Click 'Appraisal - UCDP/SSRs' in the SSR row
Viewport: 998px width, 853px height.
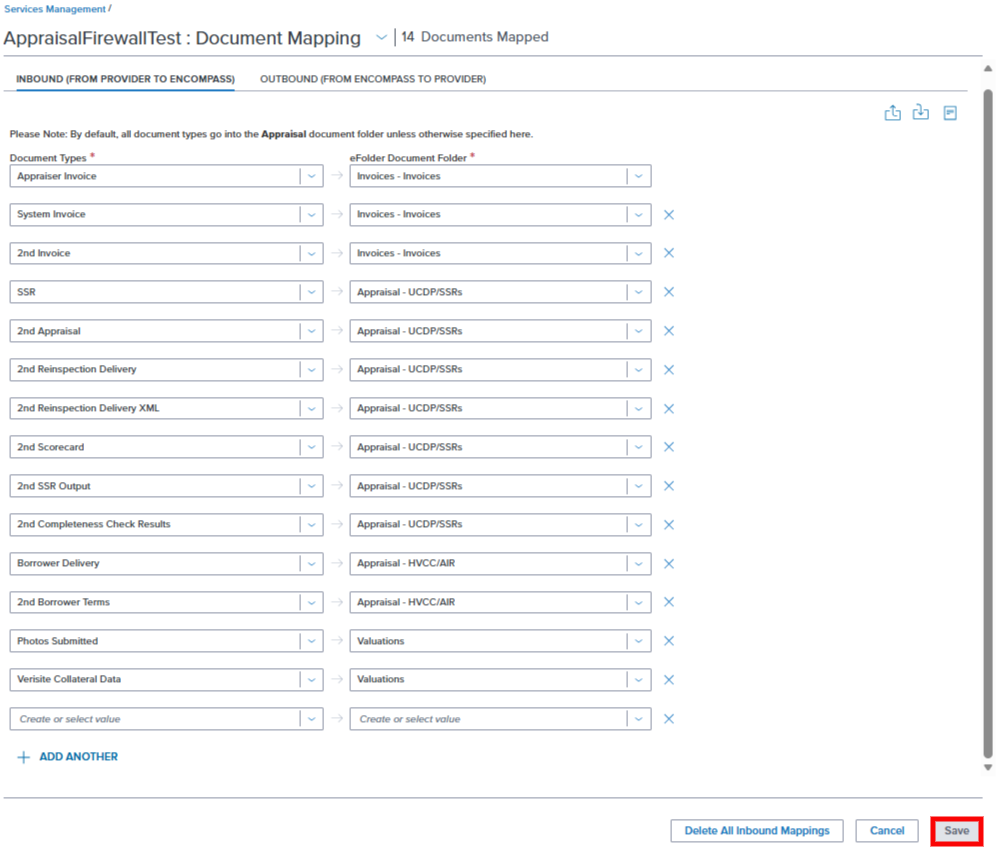coord(409,292)
